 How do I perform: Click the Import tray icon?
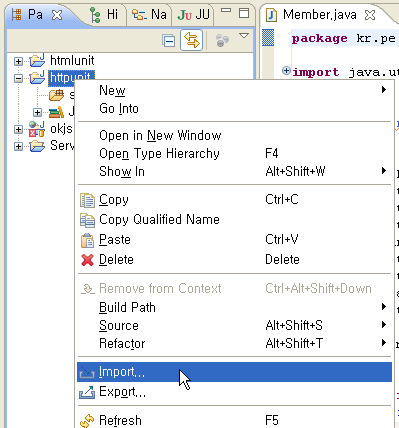click(87, 373)
